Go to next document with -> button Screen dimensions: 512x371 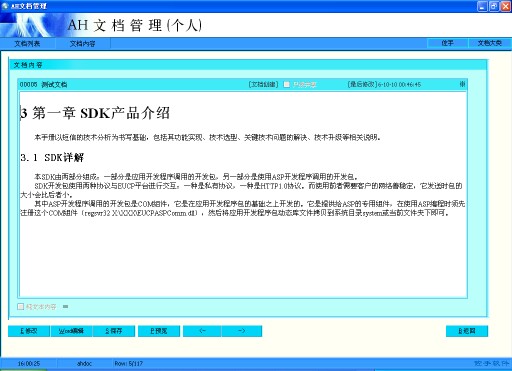pyautogui.click(x=242, y=331)
